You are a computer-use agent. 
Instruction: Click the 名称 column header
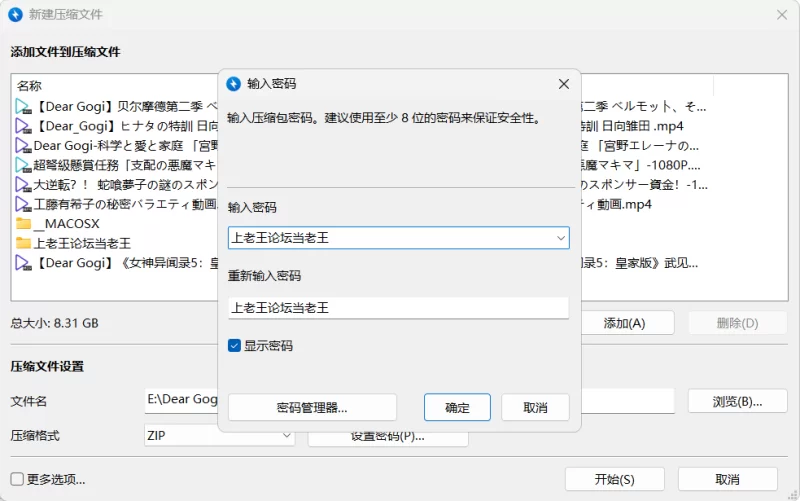[x=30, y=86]
